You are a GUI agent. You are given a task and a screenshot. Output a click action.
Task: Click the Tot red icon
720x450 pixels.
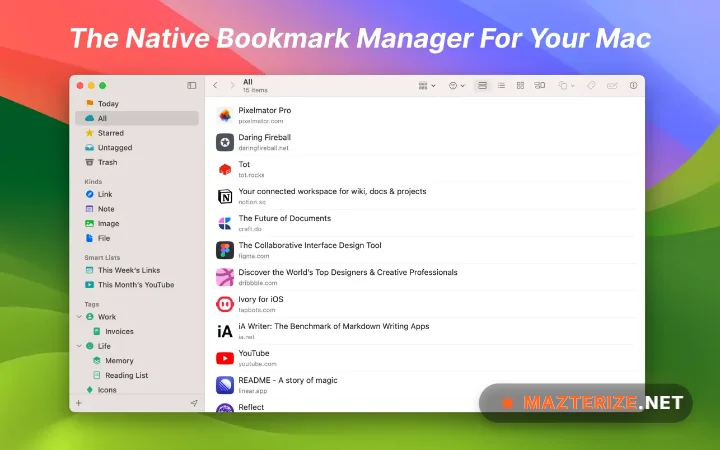(225, 169)
